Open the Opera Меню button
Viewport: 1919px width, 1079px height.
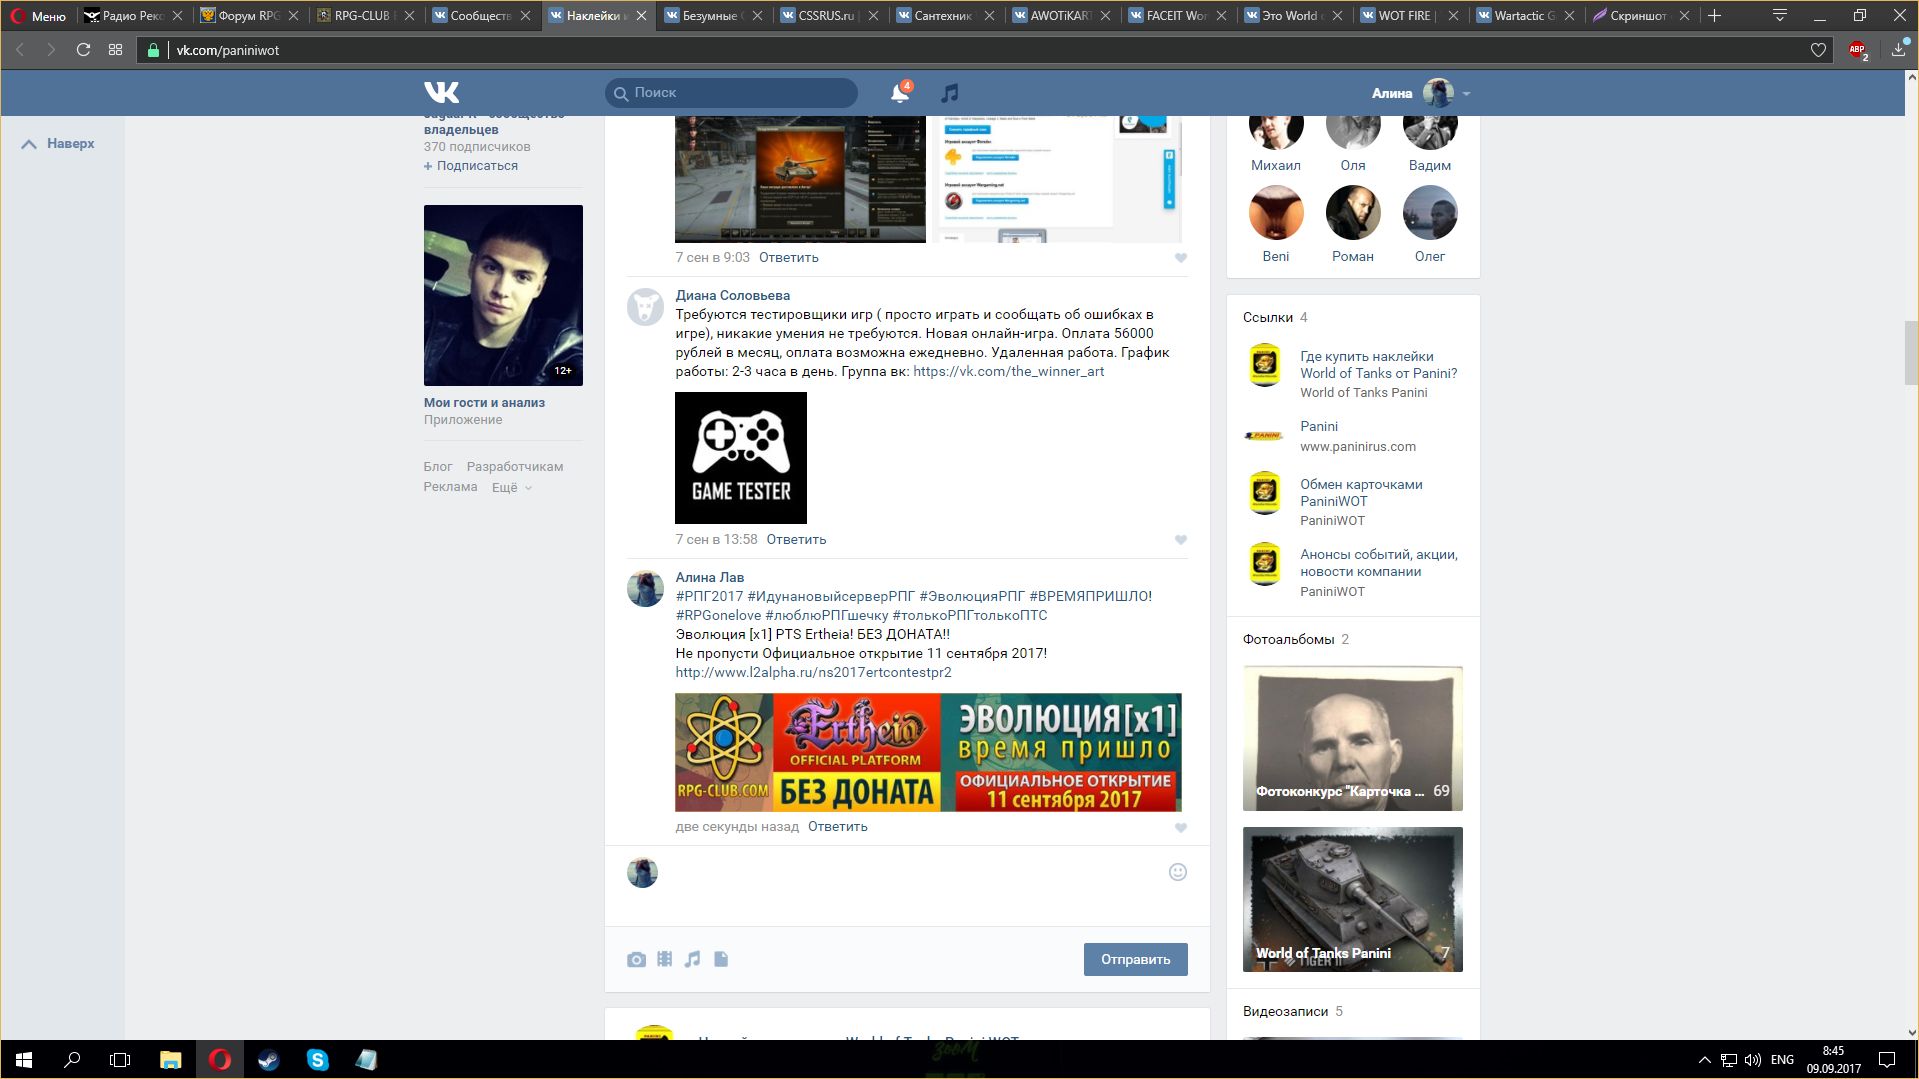click(x=38, y=16)
